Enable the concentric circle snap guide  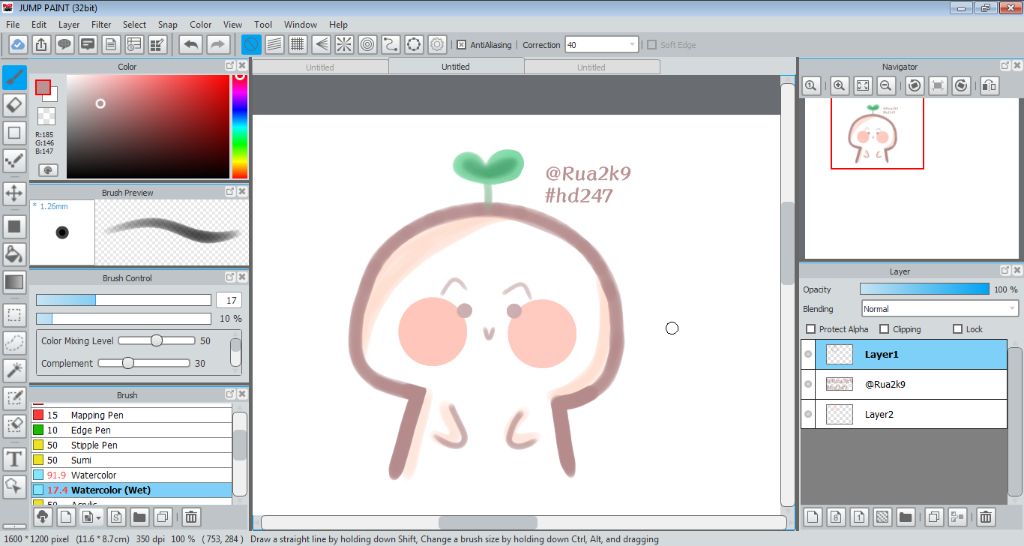pyautogui.click(x=368, y=44)
